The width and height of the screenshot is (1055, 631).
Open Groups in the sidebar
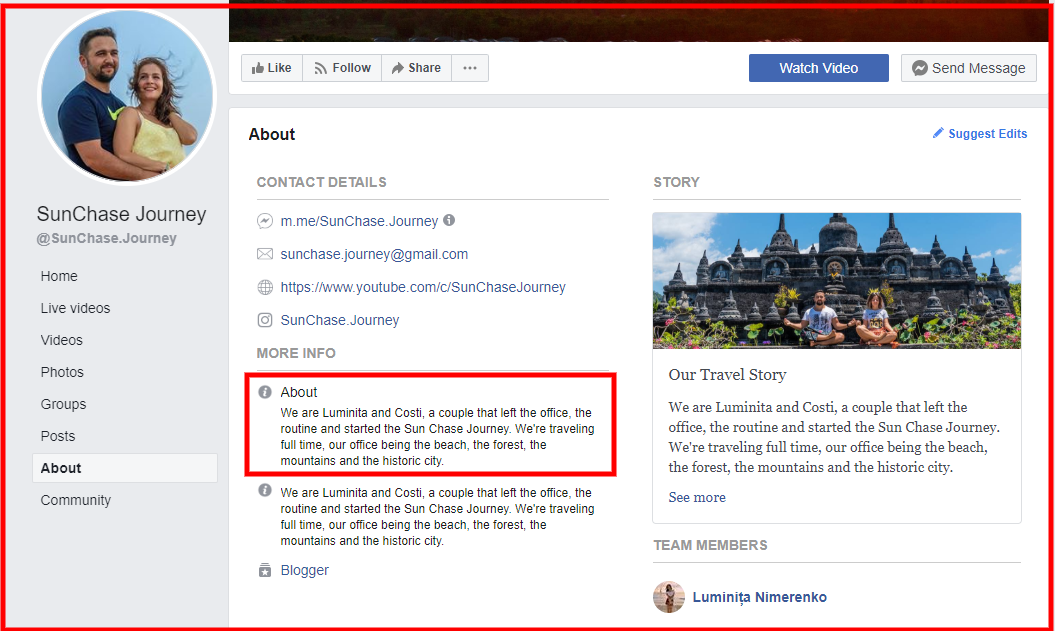(x=63, y=404)
